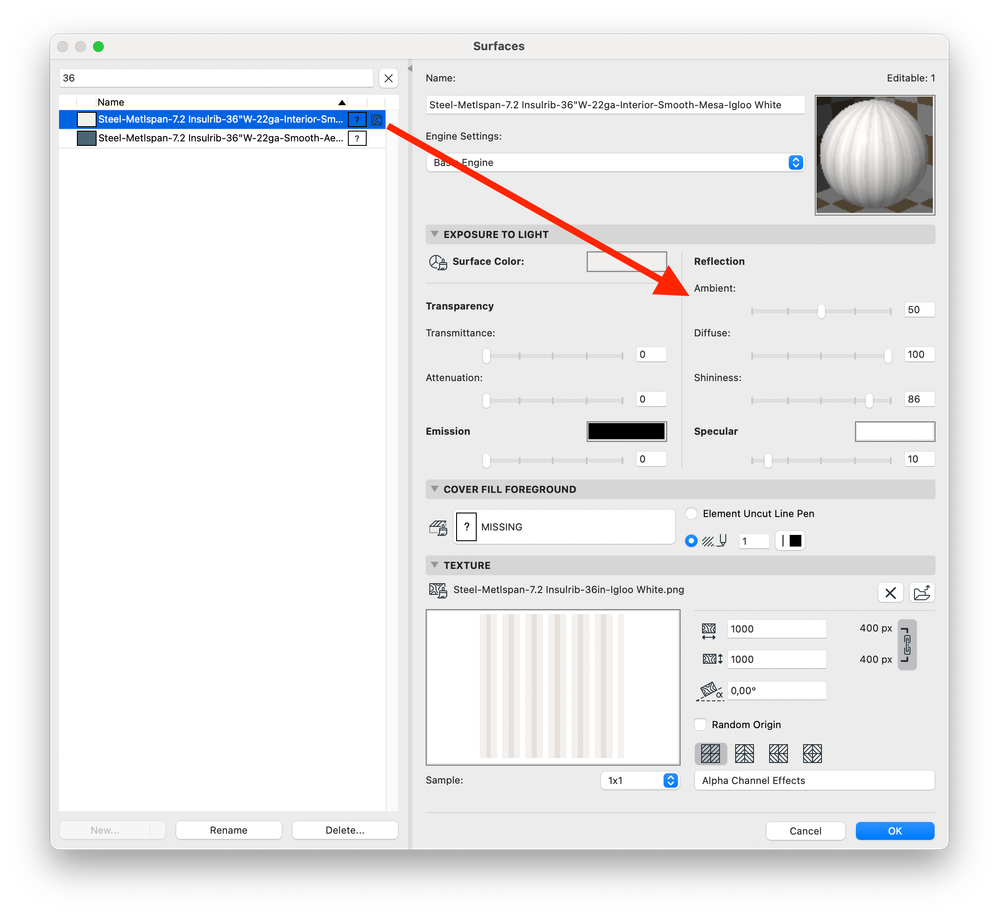Open Alpha Channel Effects
Image resolution: width=999 pixels, height=916 pixels.
[814, 781]
